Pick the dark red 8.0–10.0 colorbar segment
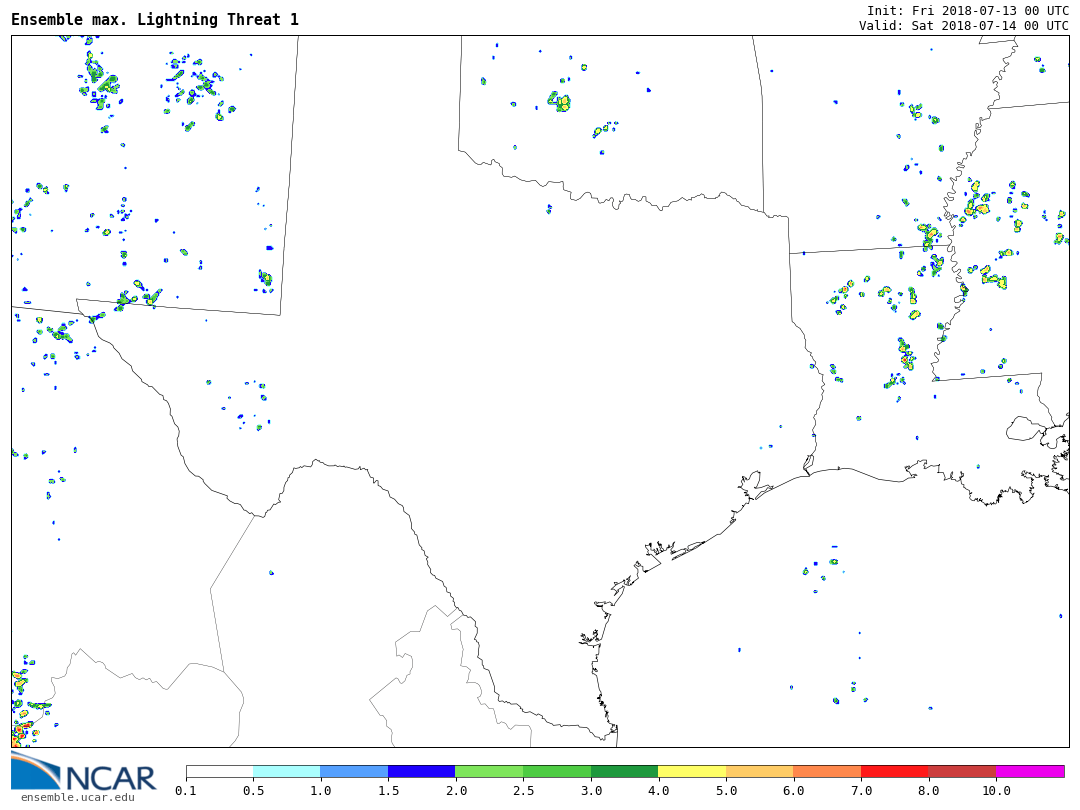Image resolution: width=1080 pixels, height=810 pixels. coord(962,771)
